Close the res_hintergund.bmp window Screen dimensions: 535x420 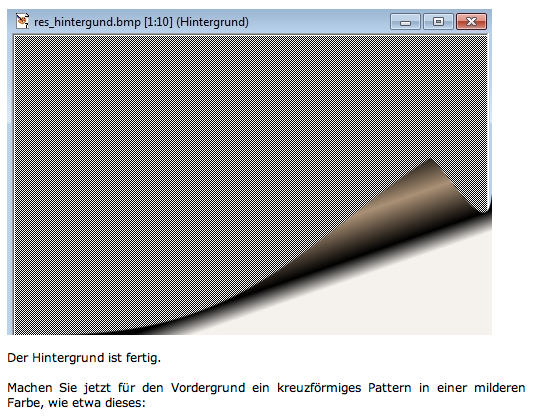click(472, 22)
